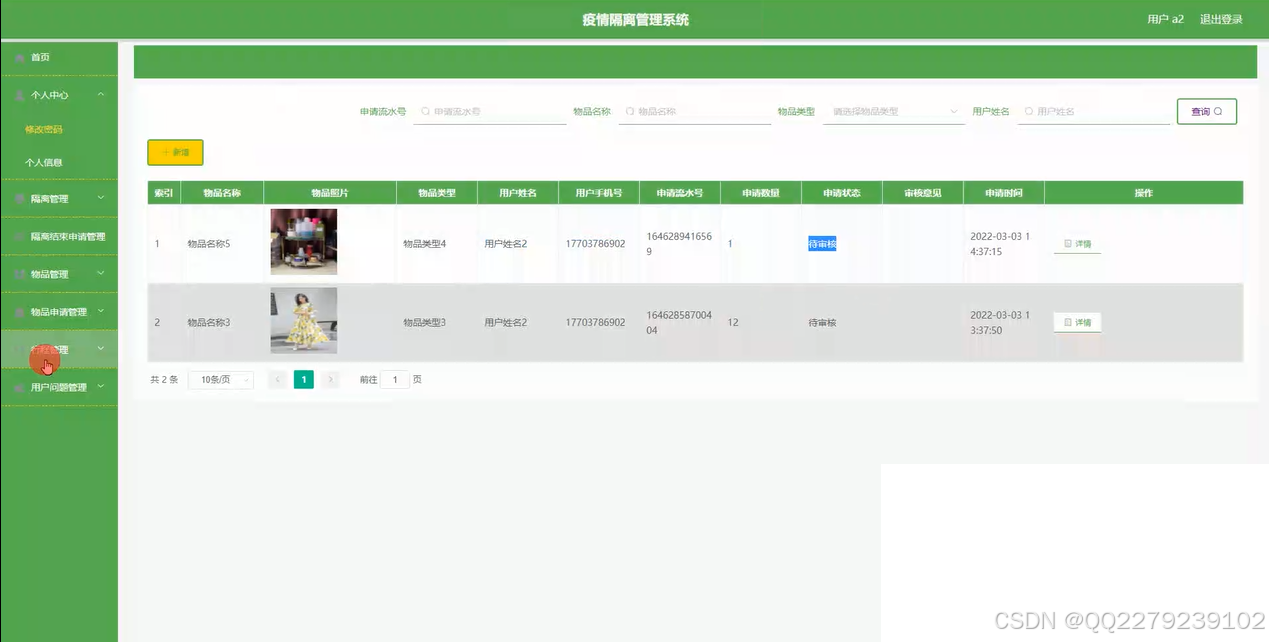Expand the 隔离管理 menu chevron
1269x642 pixels.
pyautogui.click(x=100, y=198)
